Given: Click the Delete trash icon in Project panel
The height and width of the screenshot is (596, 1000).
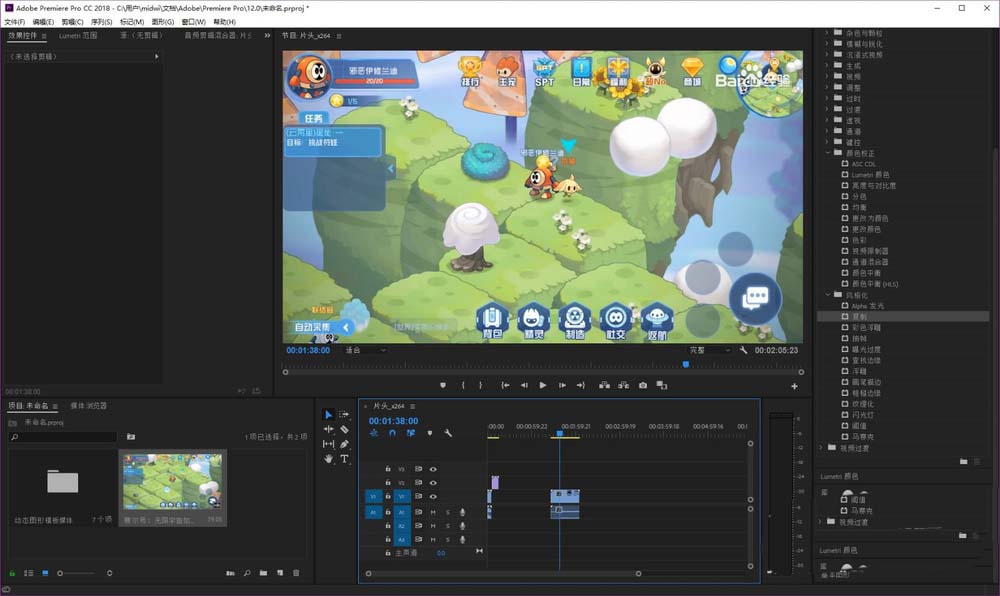Looking at the screenshot, I should click(x=296, y=573).
